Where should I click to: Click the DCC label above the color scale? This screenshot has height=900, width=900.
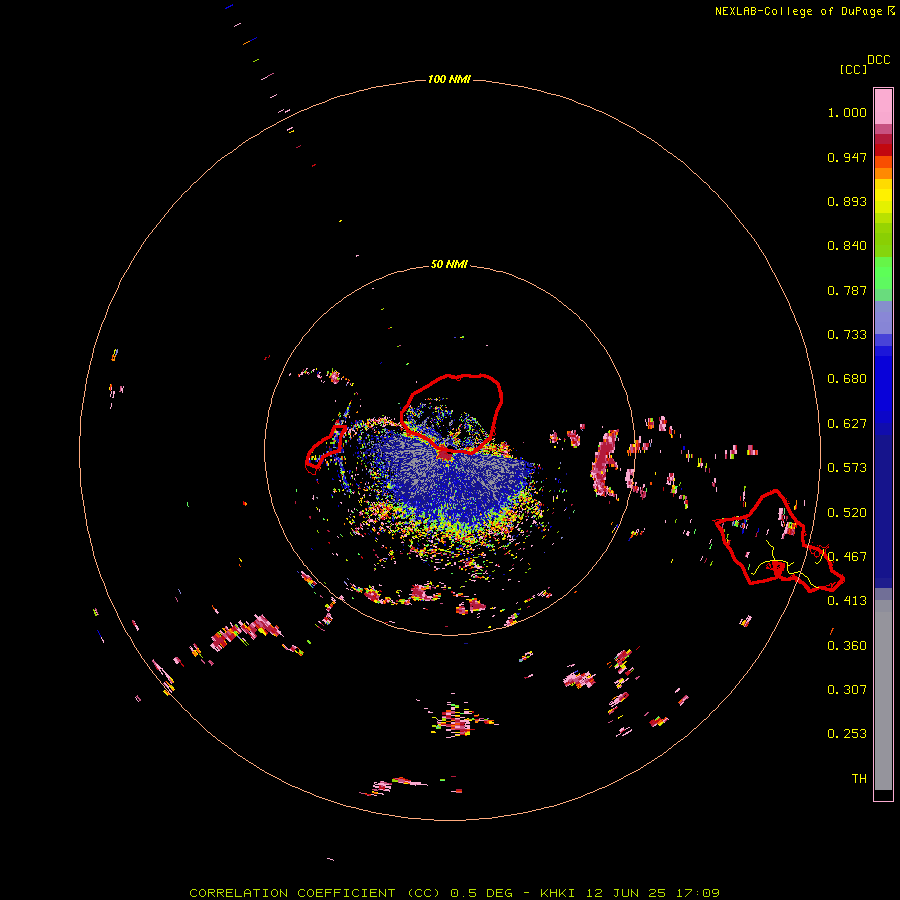click(878, 60)
